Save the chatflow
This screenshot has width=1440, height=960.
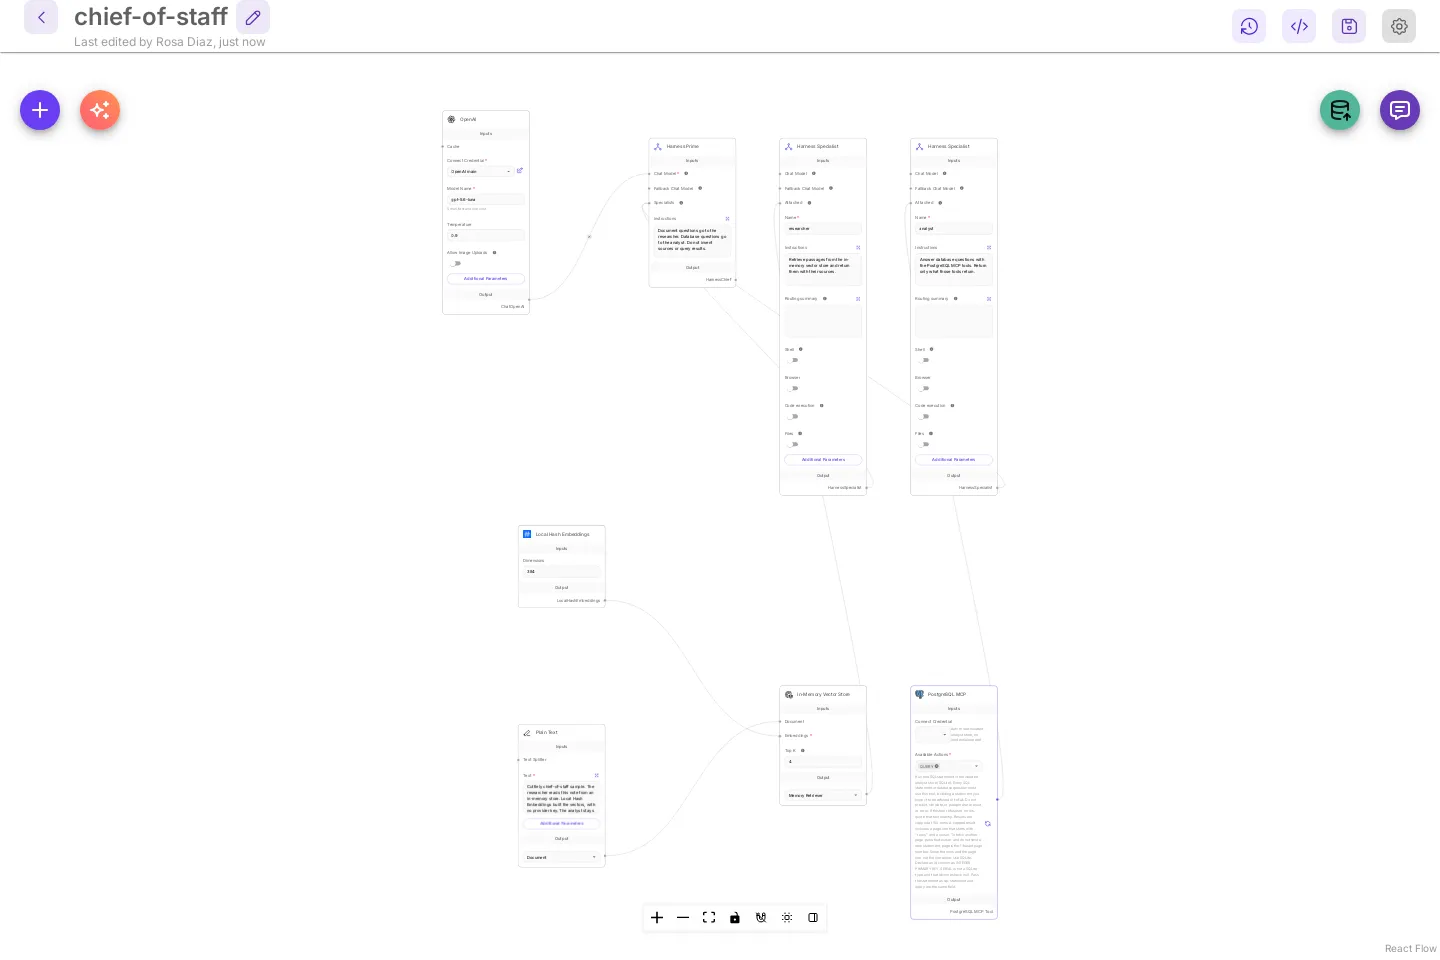(1349, 26)
